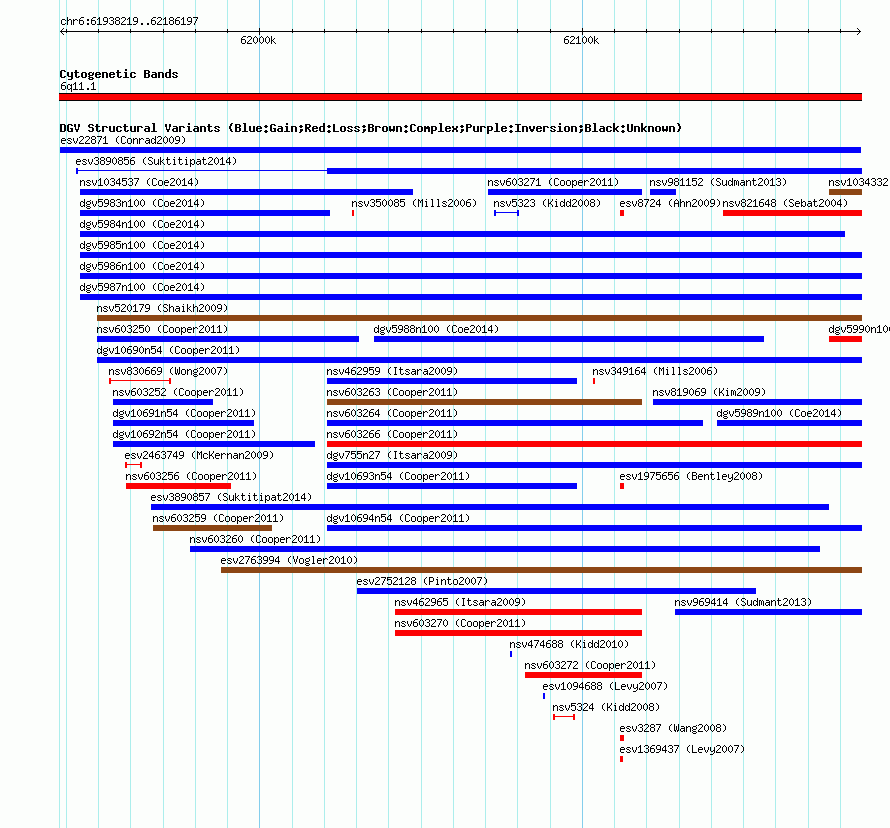The height and width of the screenshot is (828, 890).
Task: Open esv1094688 (Levy2007) label
Action: (605, 686)
